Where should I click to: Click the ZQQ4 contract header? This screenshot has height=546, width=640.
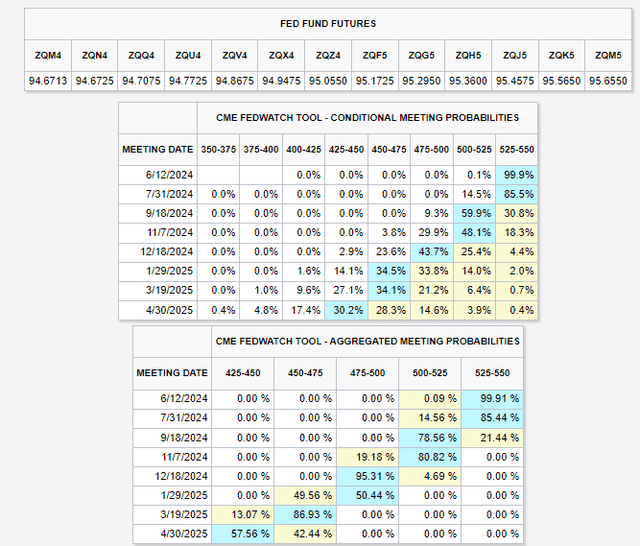tap(141, 55)
